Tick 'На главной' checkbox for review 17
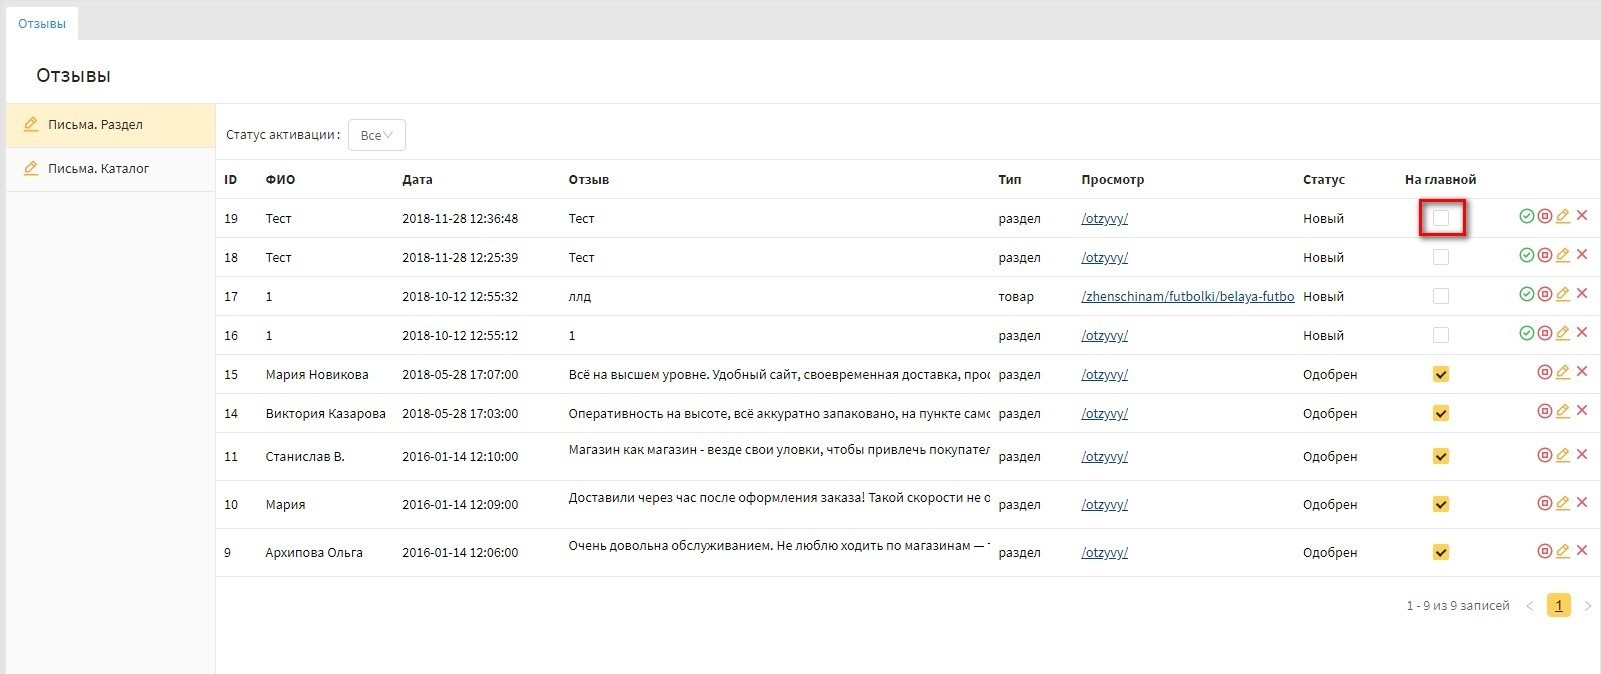This screenshot has height=674, width=1601. 1441,296
